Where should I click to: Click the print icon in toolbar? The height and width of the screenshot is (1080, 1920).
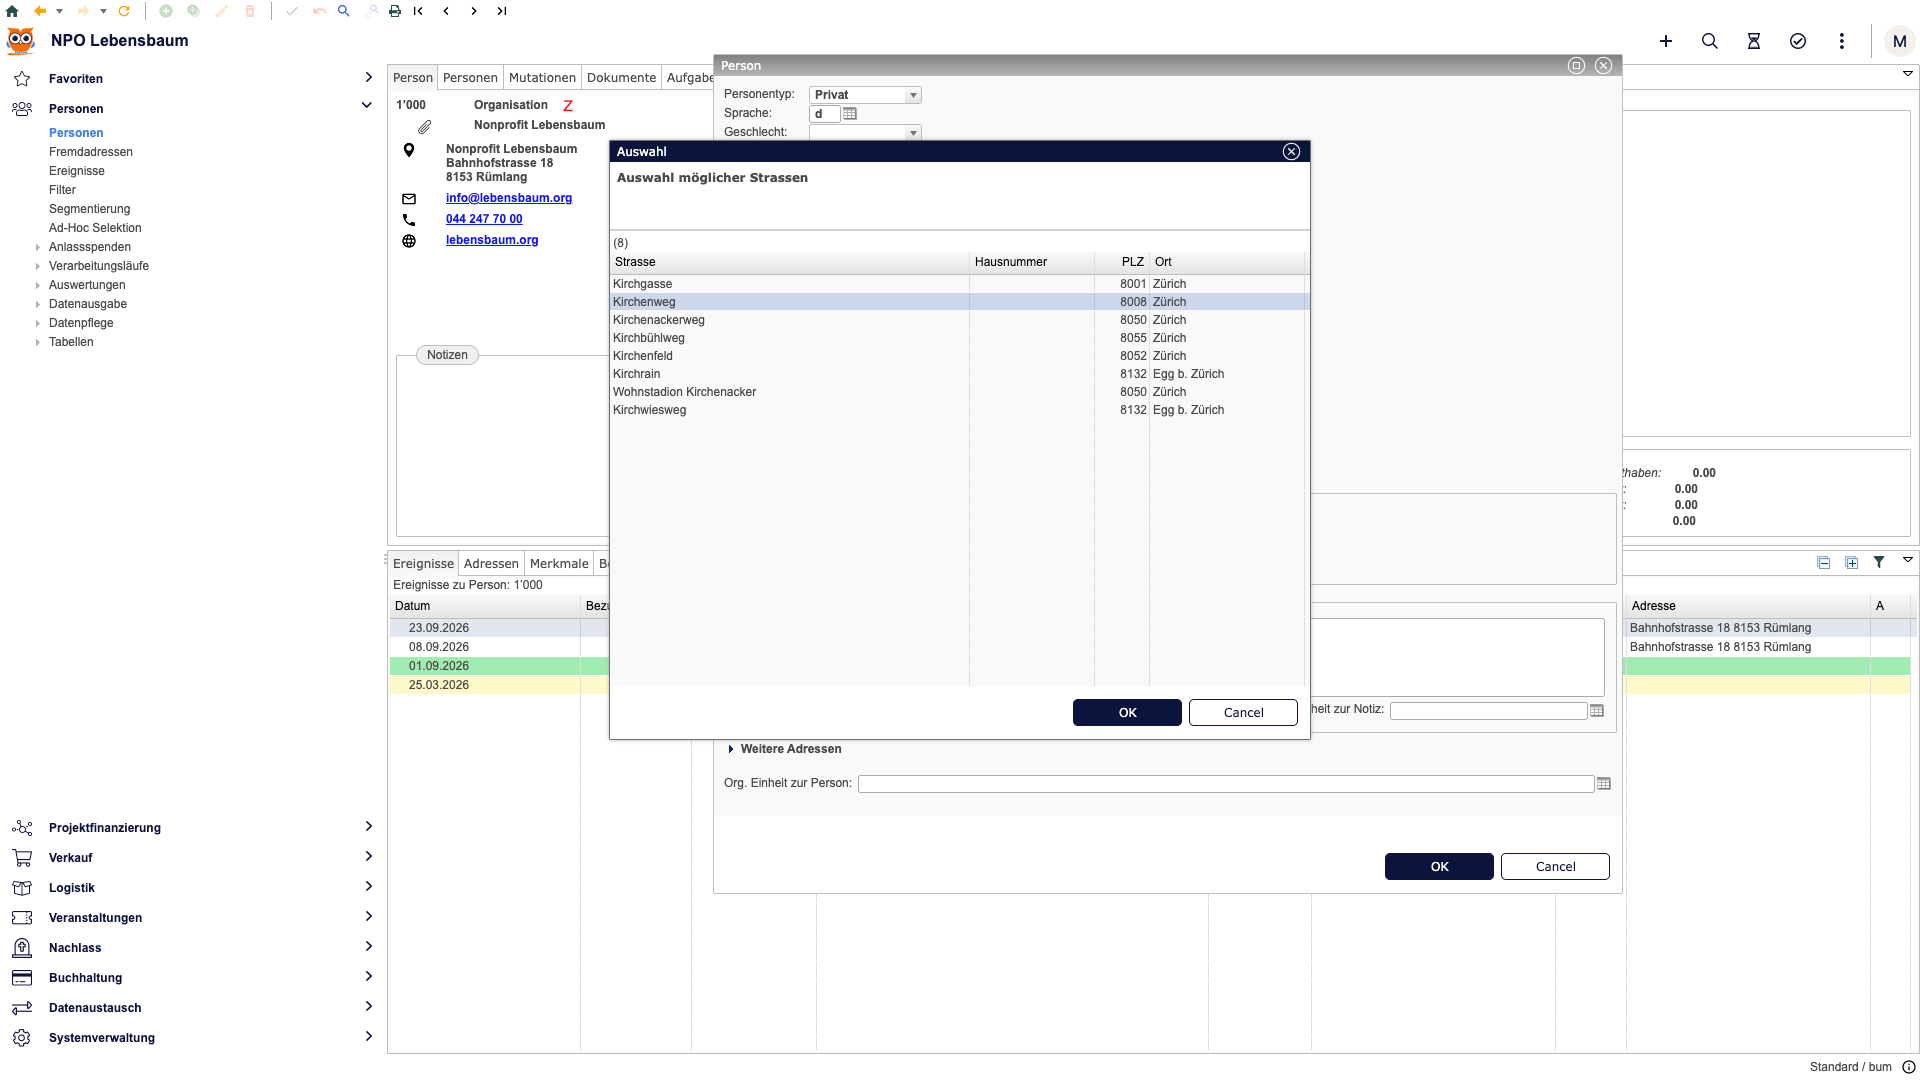395,11
